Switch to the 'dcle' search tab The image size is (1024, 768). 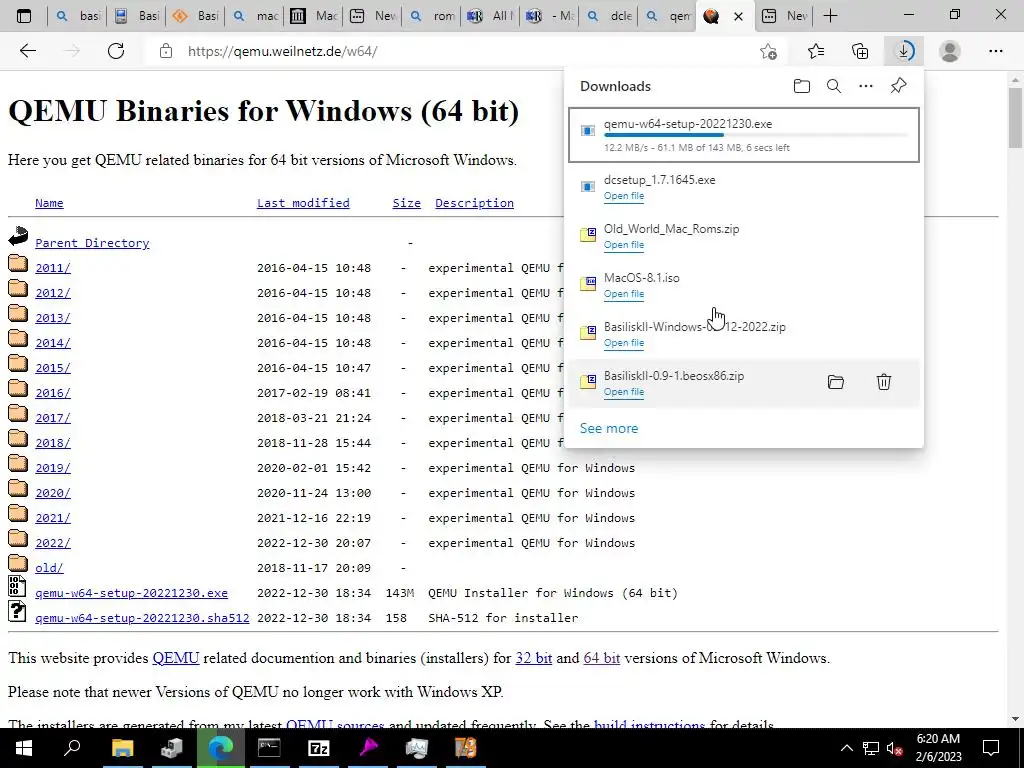coord(609,16)
